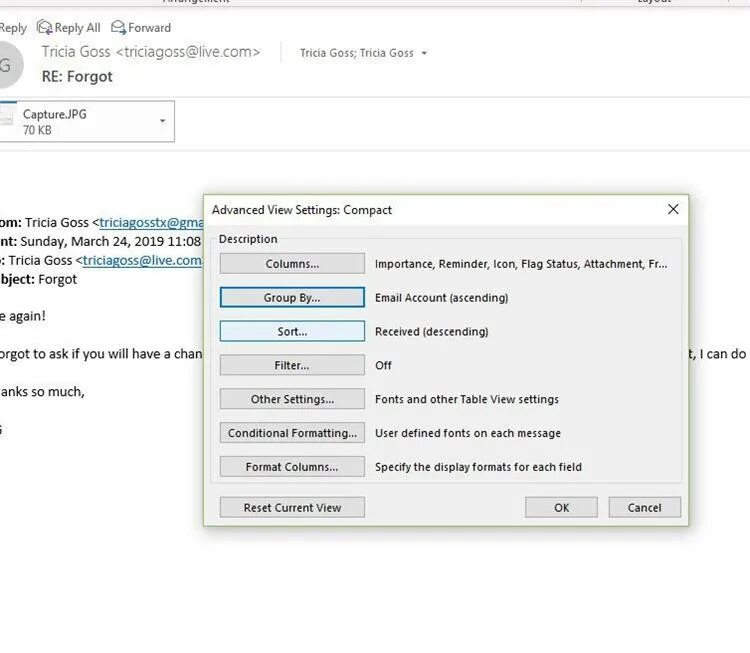Click 'User defined fonts on each message' text
This screenshot has width=750, height=653.
pyautogui.click(x=468, y=433)
